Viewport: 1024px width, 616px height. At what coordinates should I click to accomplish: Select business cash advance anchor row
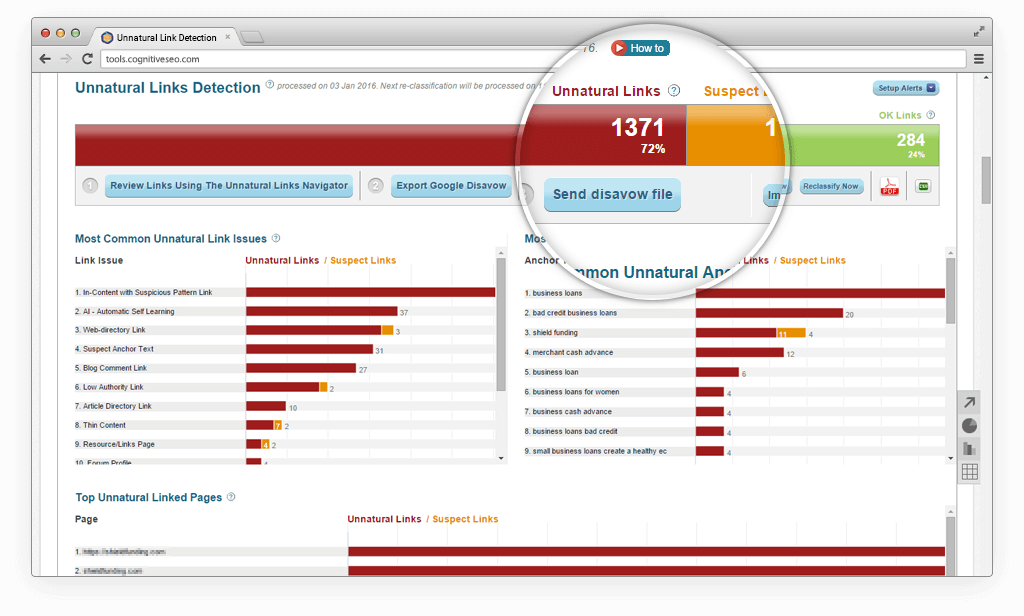(735, 412)
